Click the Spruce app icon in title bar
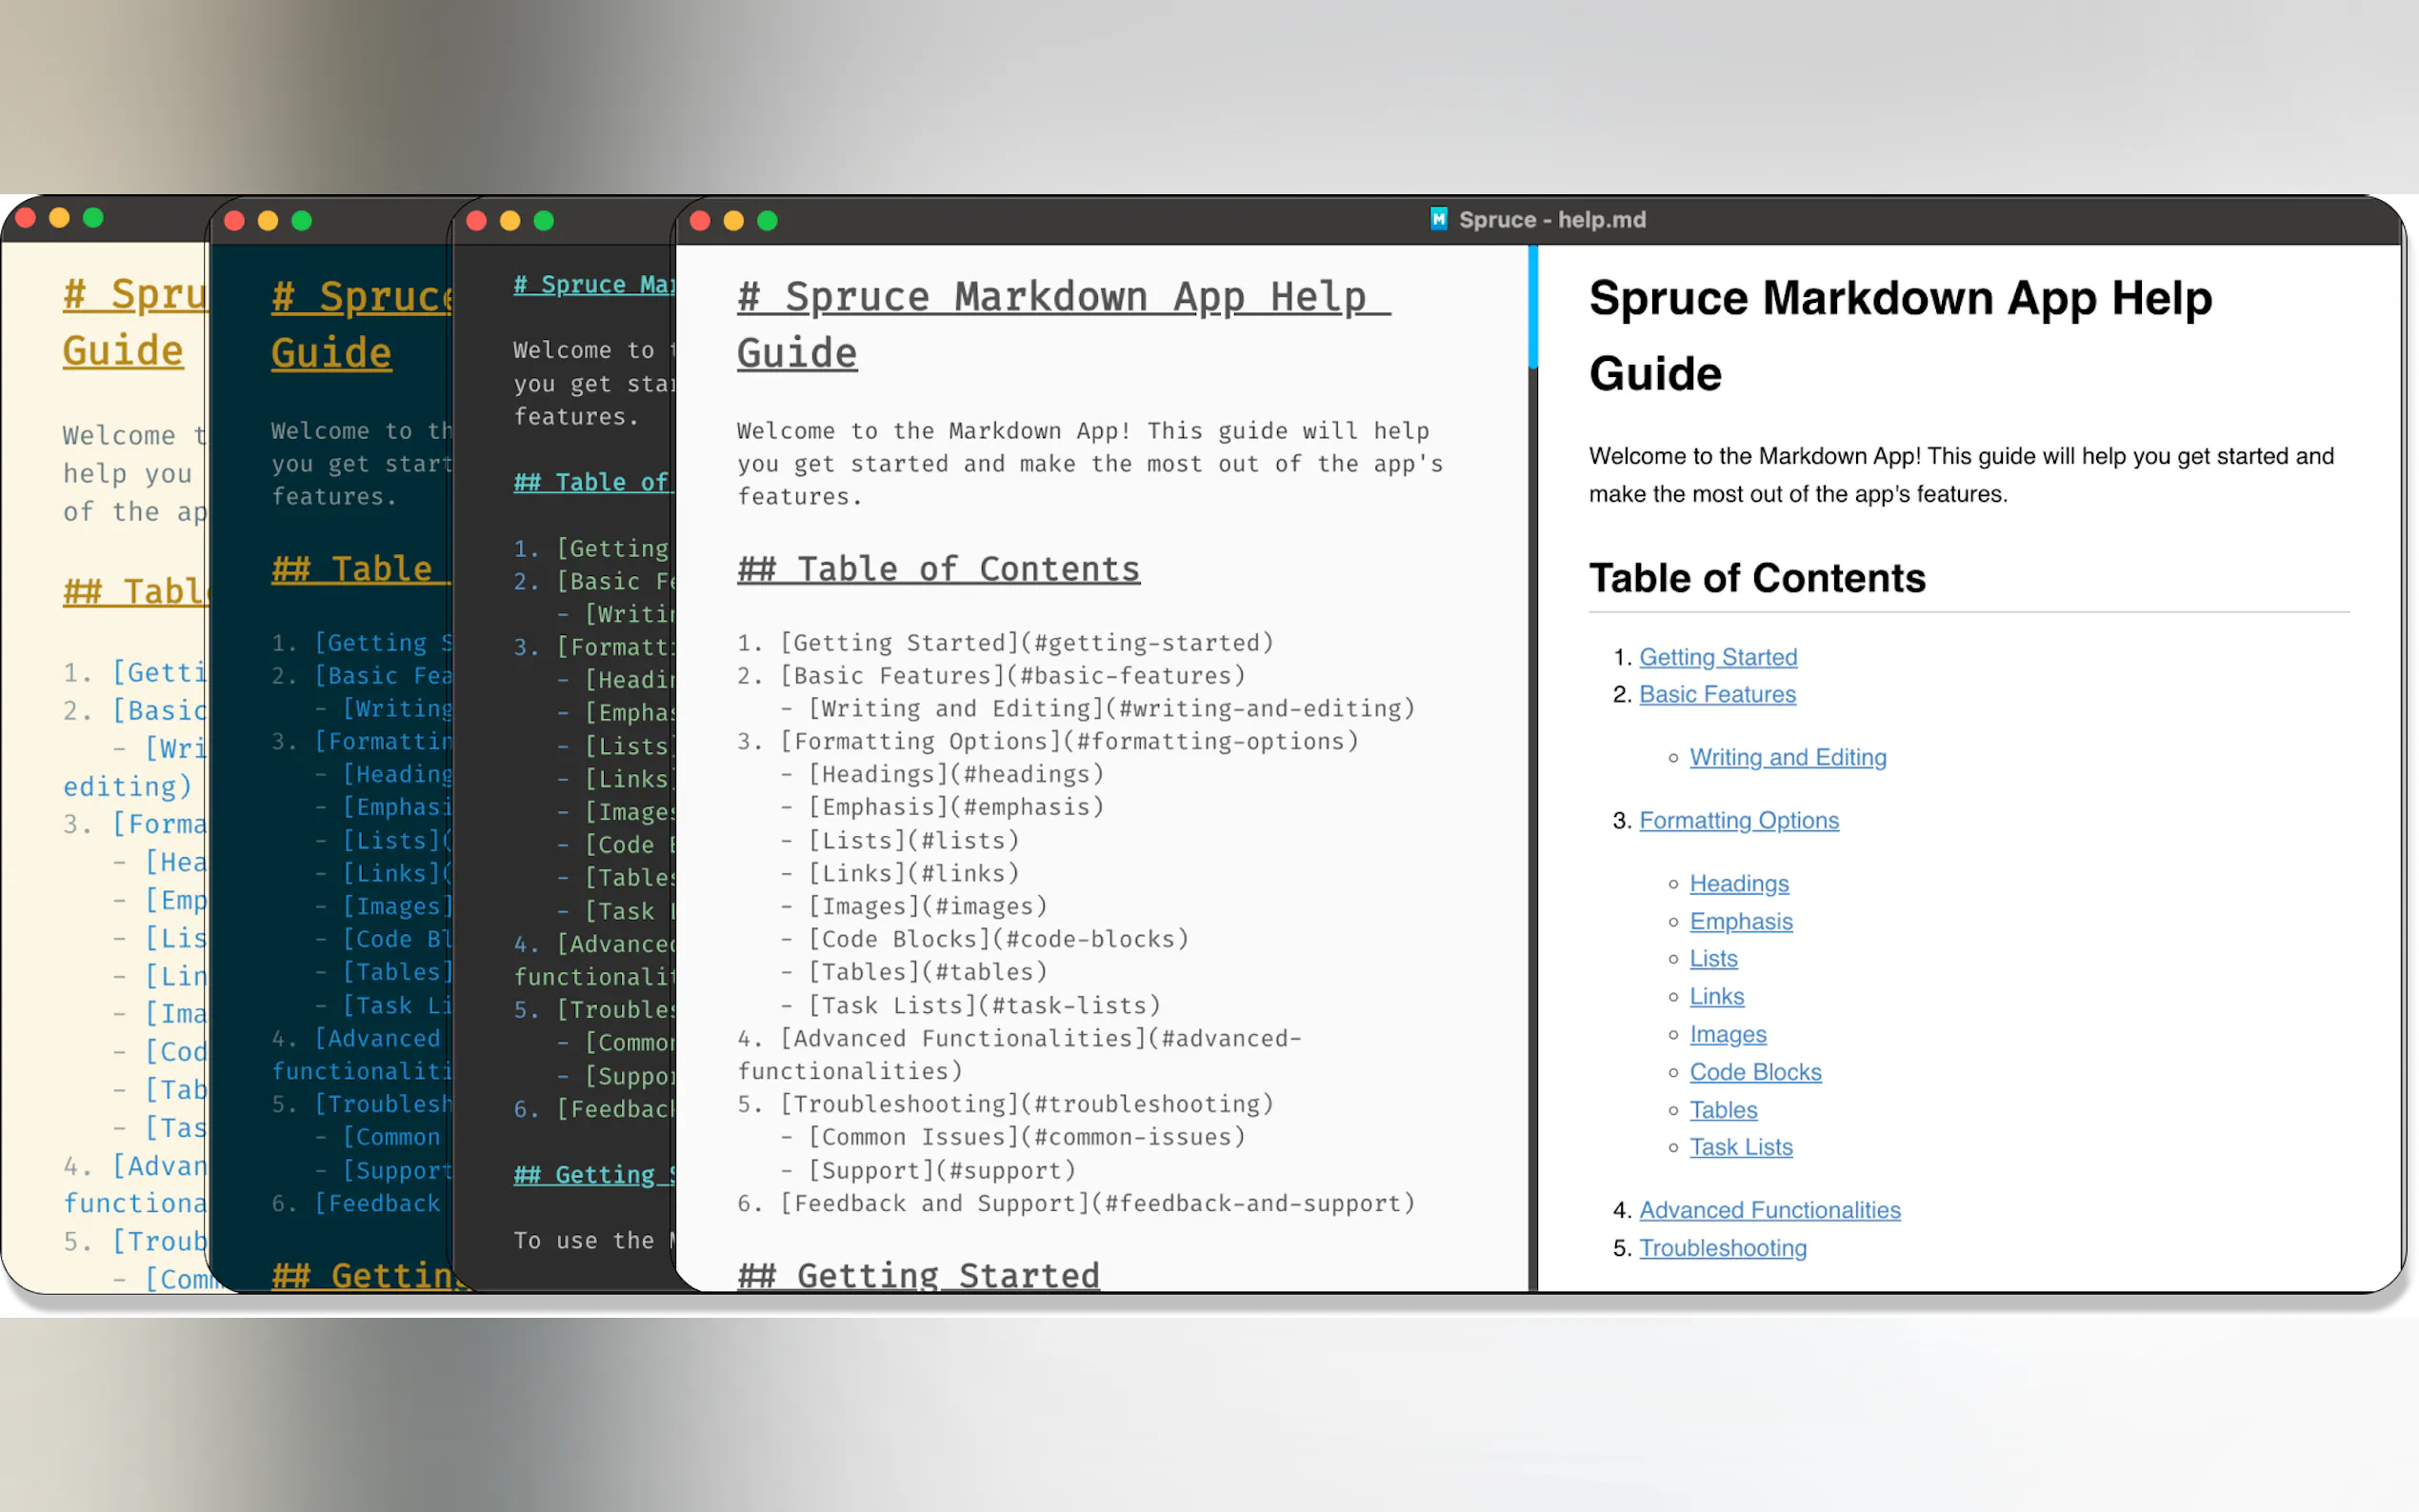This screenshot has width=2419, height=1512. [1438, 219]
